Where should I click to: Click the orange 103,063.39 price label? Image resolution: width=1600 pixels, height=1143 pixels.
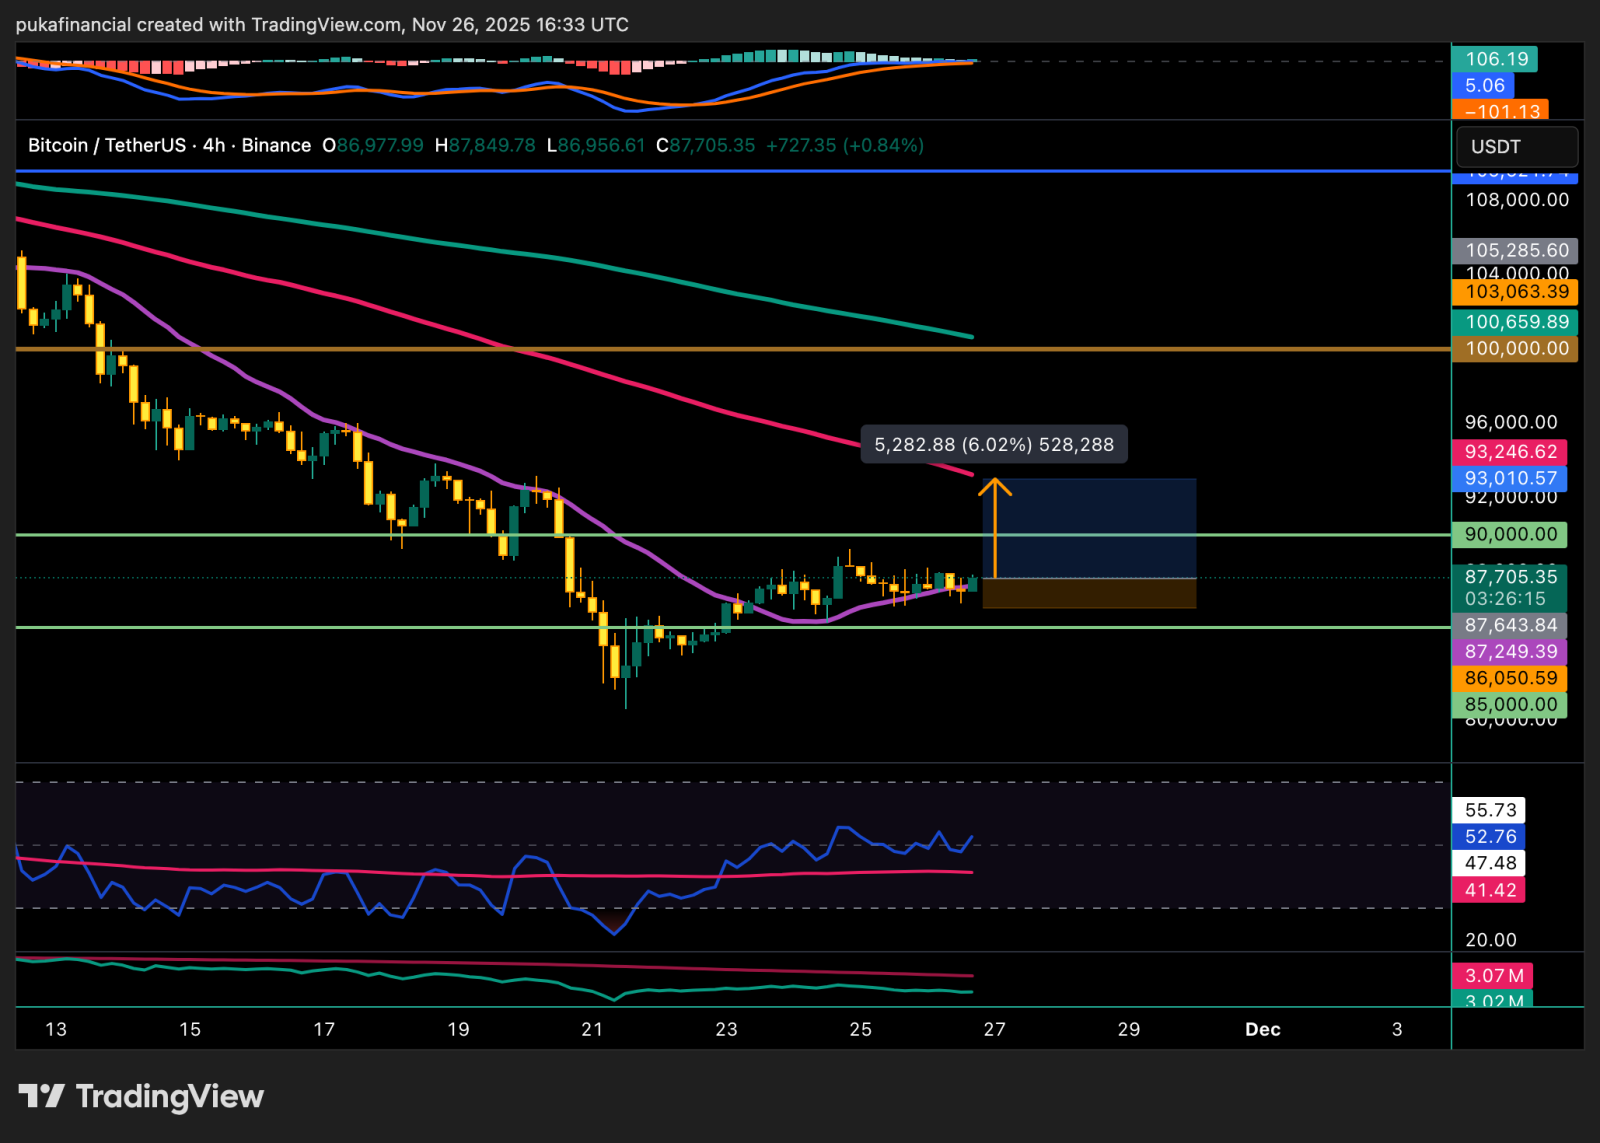[1515, 292]
